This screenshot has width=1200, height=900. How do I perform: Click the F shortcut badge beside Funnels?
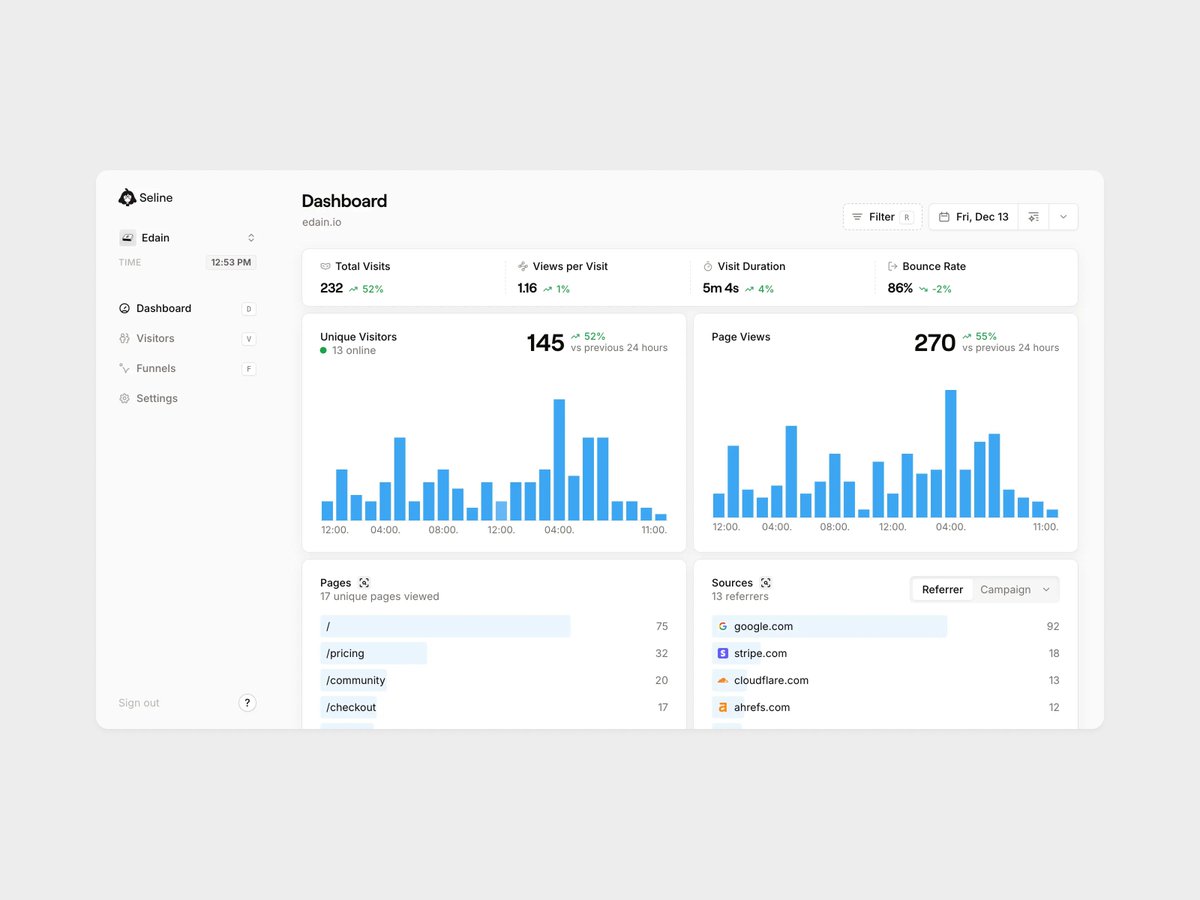(x=249, y=369)
